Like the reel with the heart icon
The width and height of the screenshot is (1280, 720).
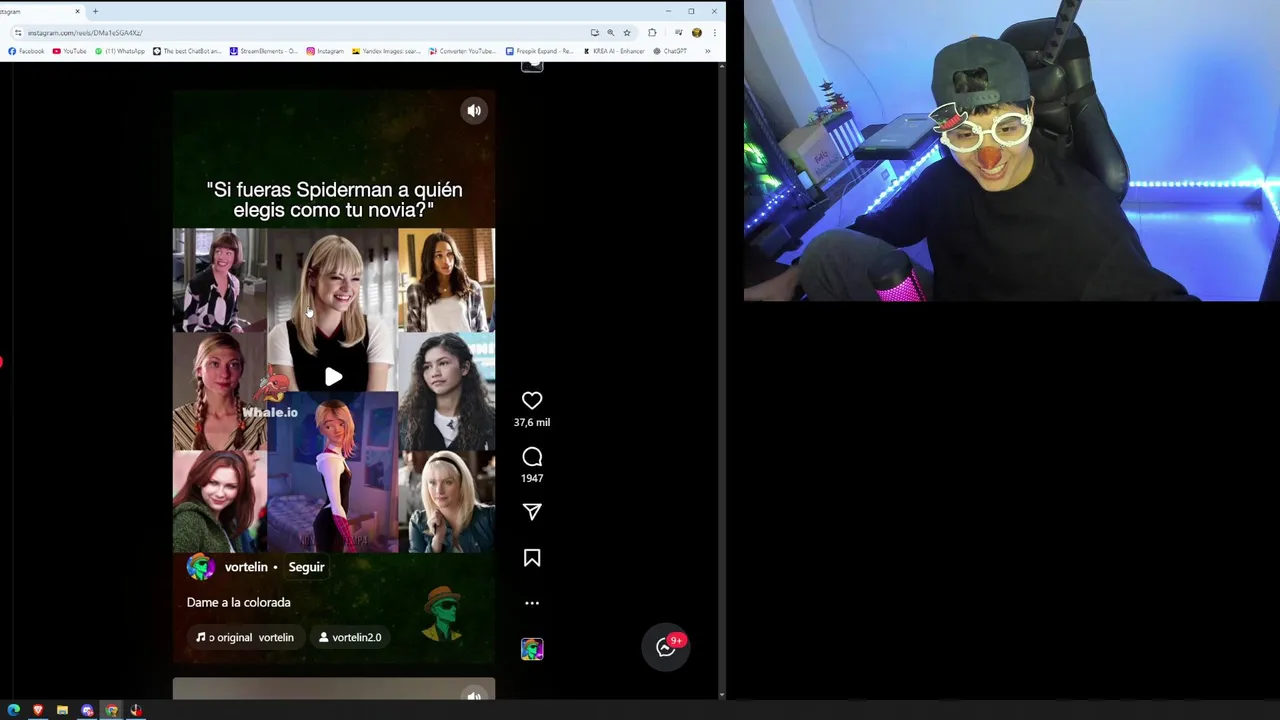[x=532, y=400]
